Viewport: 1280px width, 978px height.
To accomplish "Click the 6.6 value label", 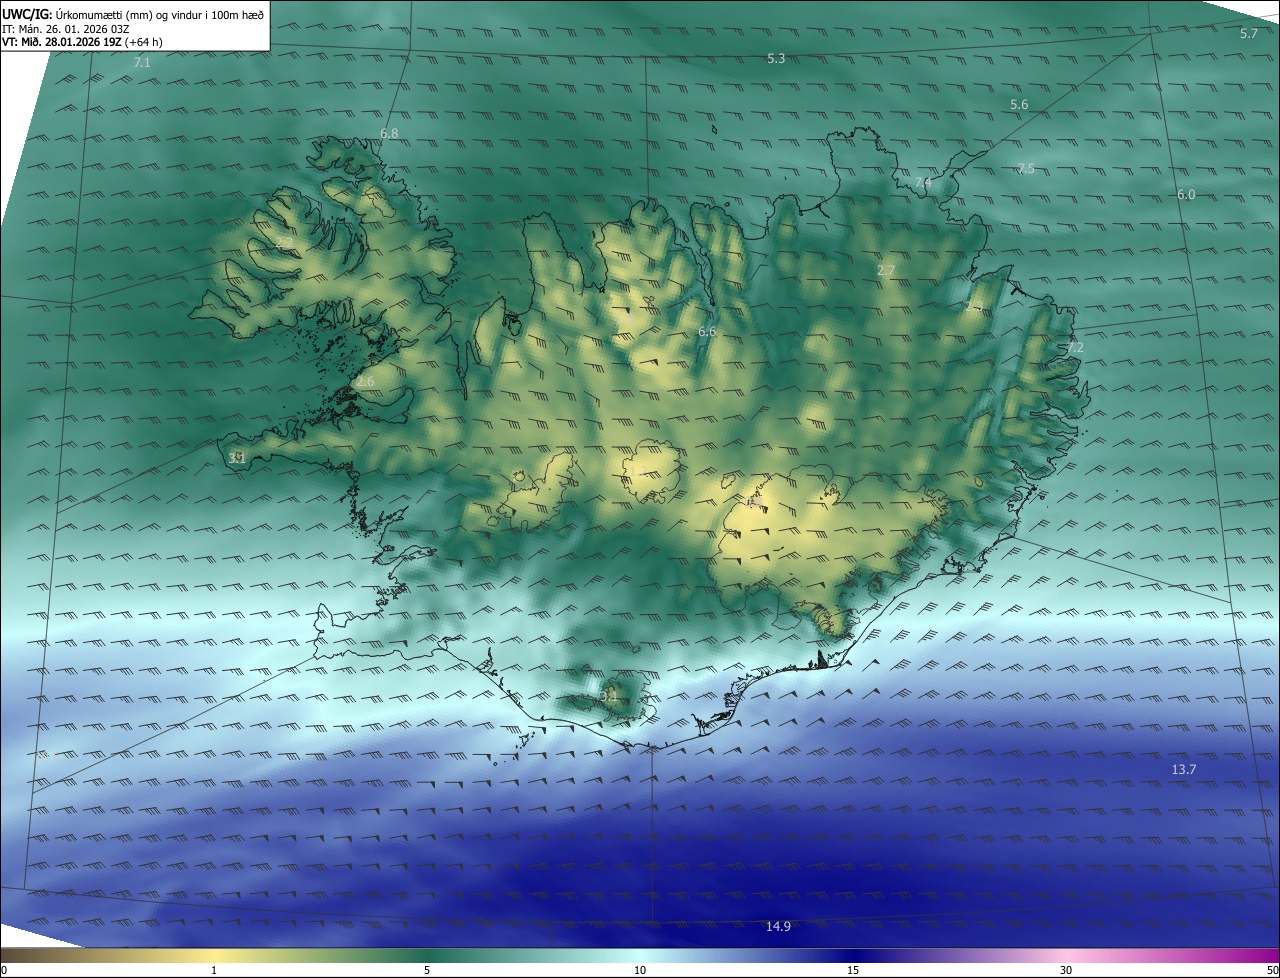I will pos(707,331).
